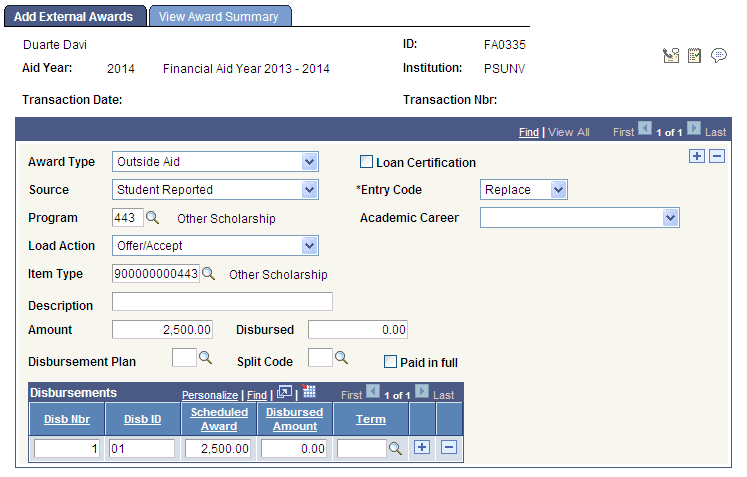The width and height of the screenshot is (747, 477).
Task: Open the Program lookup magnifier
Action: click(152, 218)
